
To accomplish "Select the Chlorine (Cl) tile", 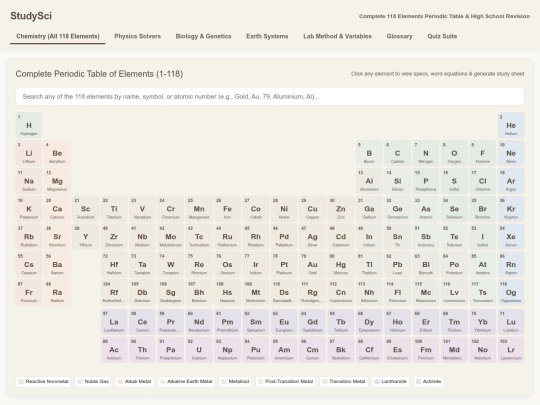I will (x=482, y=181).
